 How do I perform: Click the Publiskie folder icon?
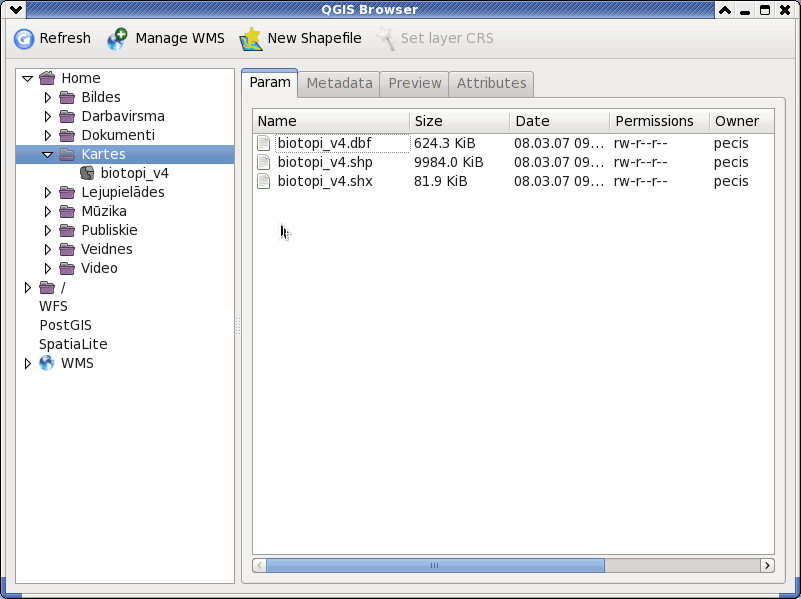pyautogui.click(x=67, y=230)
